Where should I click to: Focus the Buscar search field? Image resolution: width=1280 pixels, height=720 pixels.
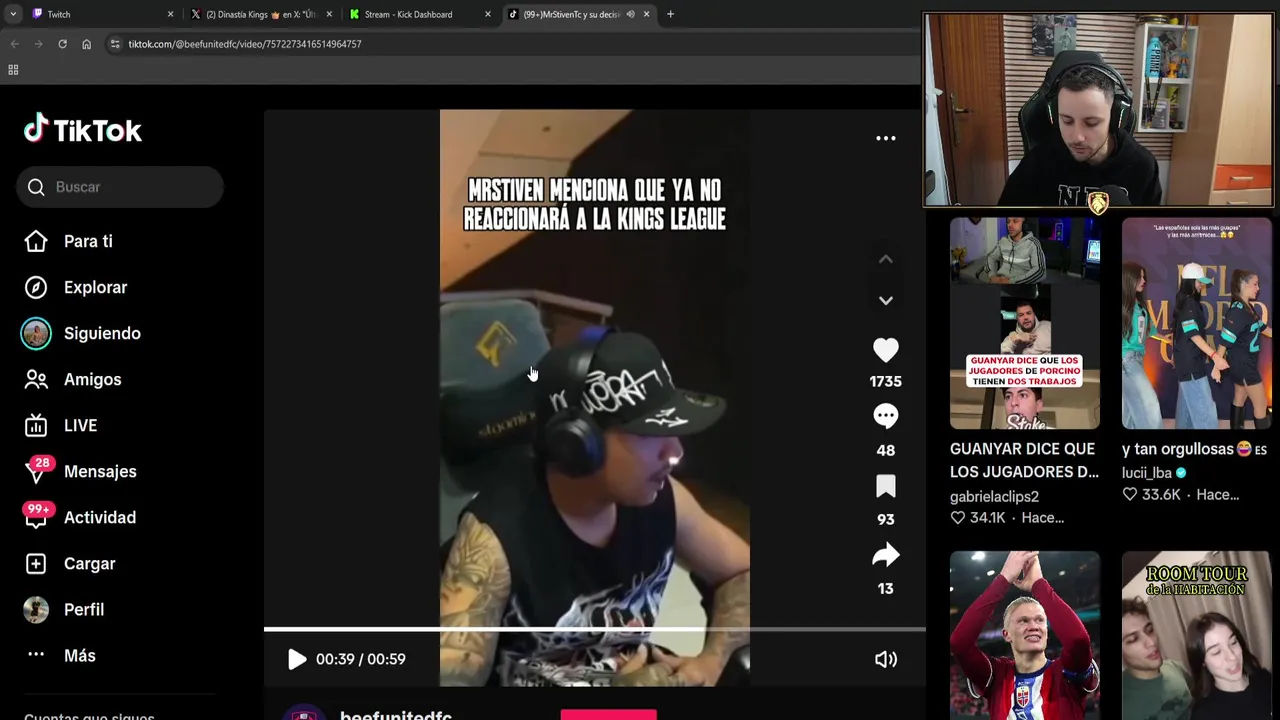120,187
